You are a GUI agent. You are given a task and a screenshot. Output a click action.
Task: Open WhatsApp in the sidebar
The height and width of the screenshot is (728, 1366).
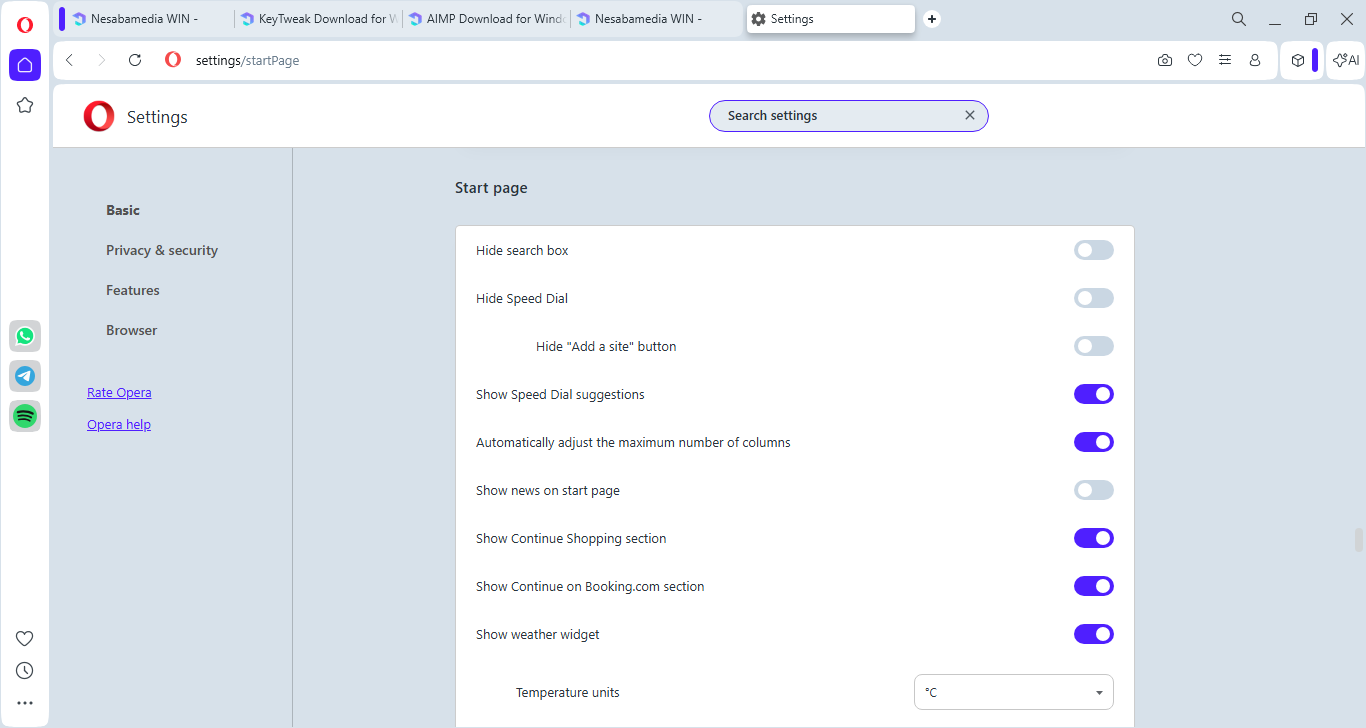[x=25, y=336]
